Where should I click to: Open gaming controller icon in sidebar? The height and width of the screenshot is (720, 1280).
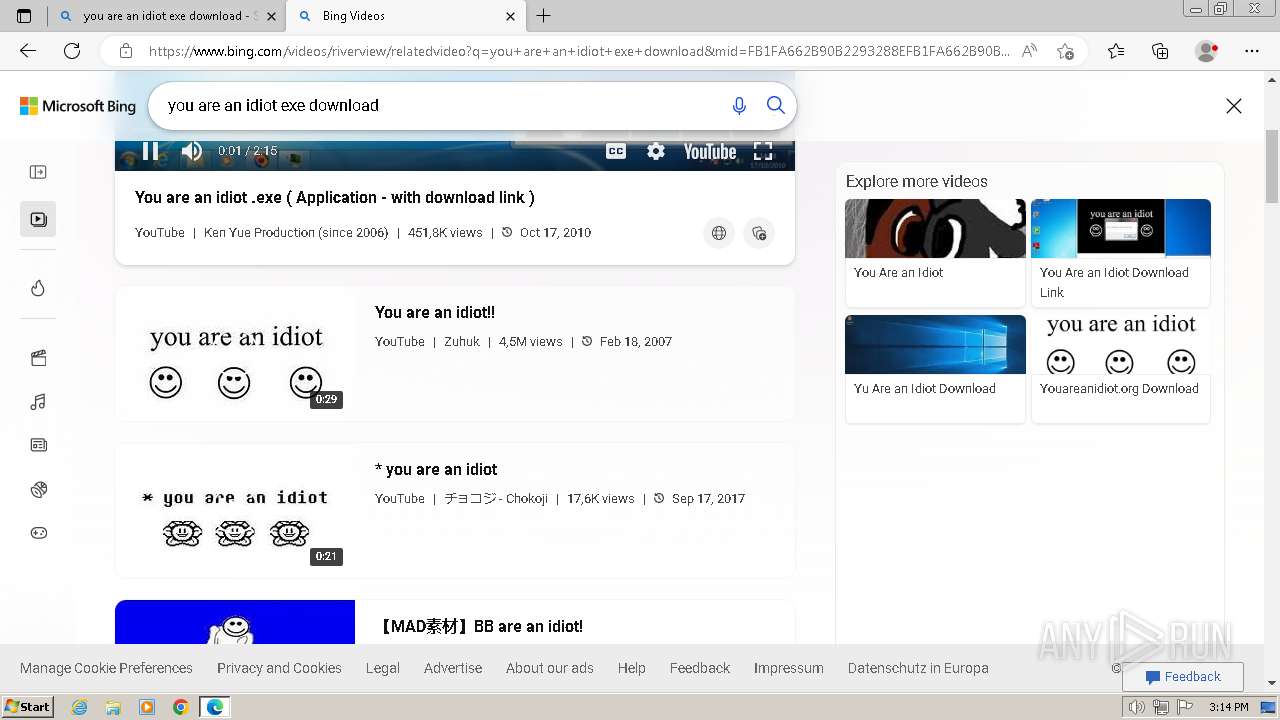coord(38,533)
